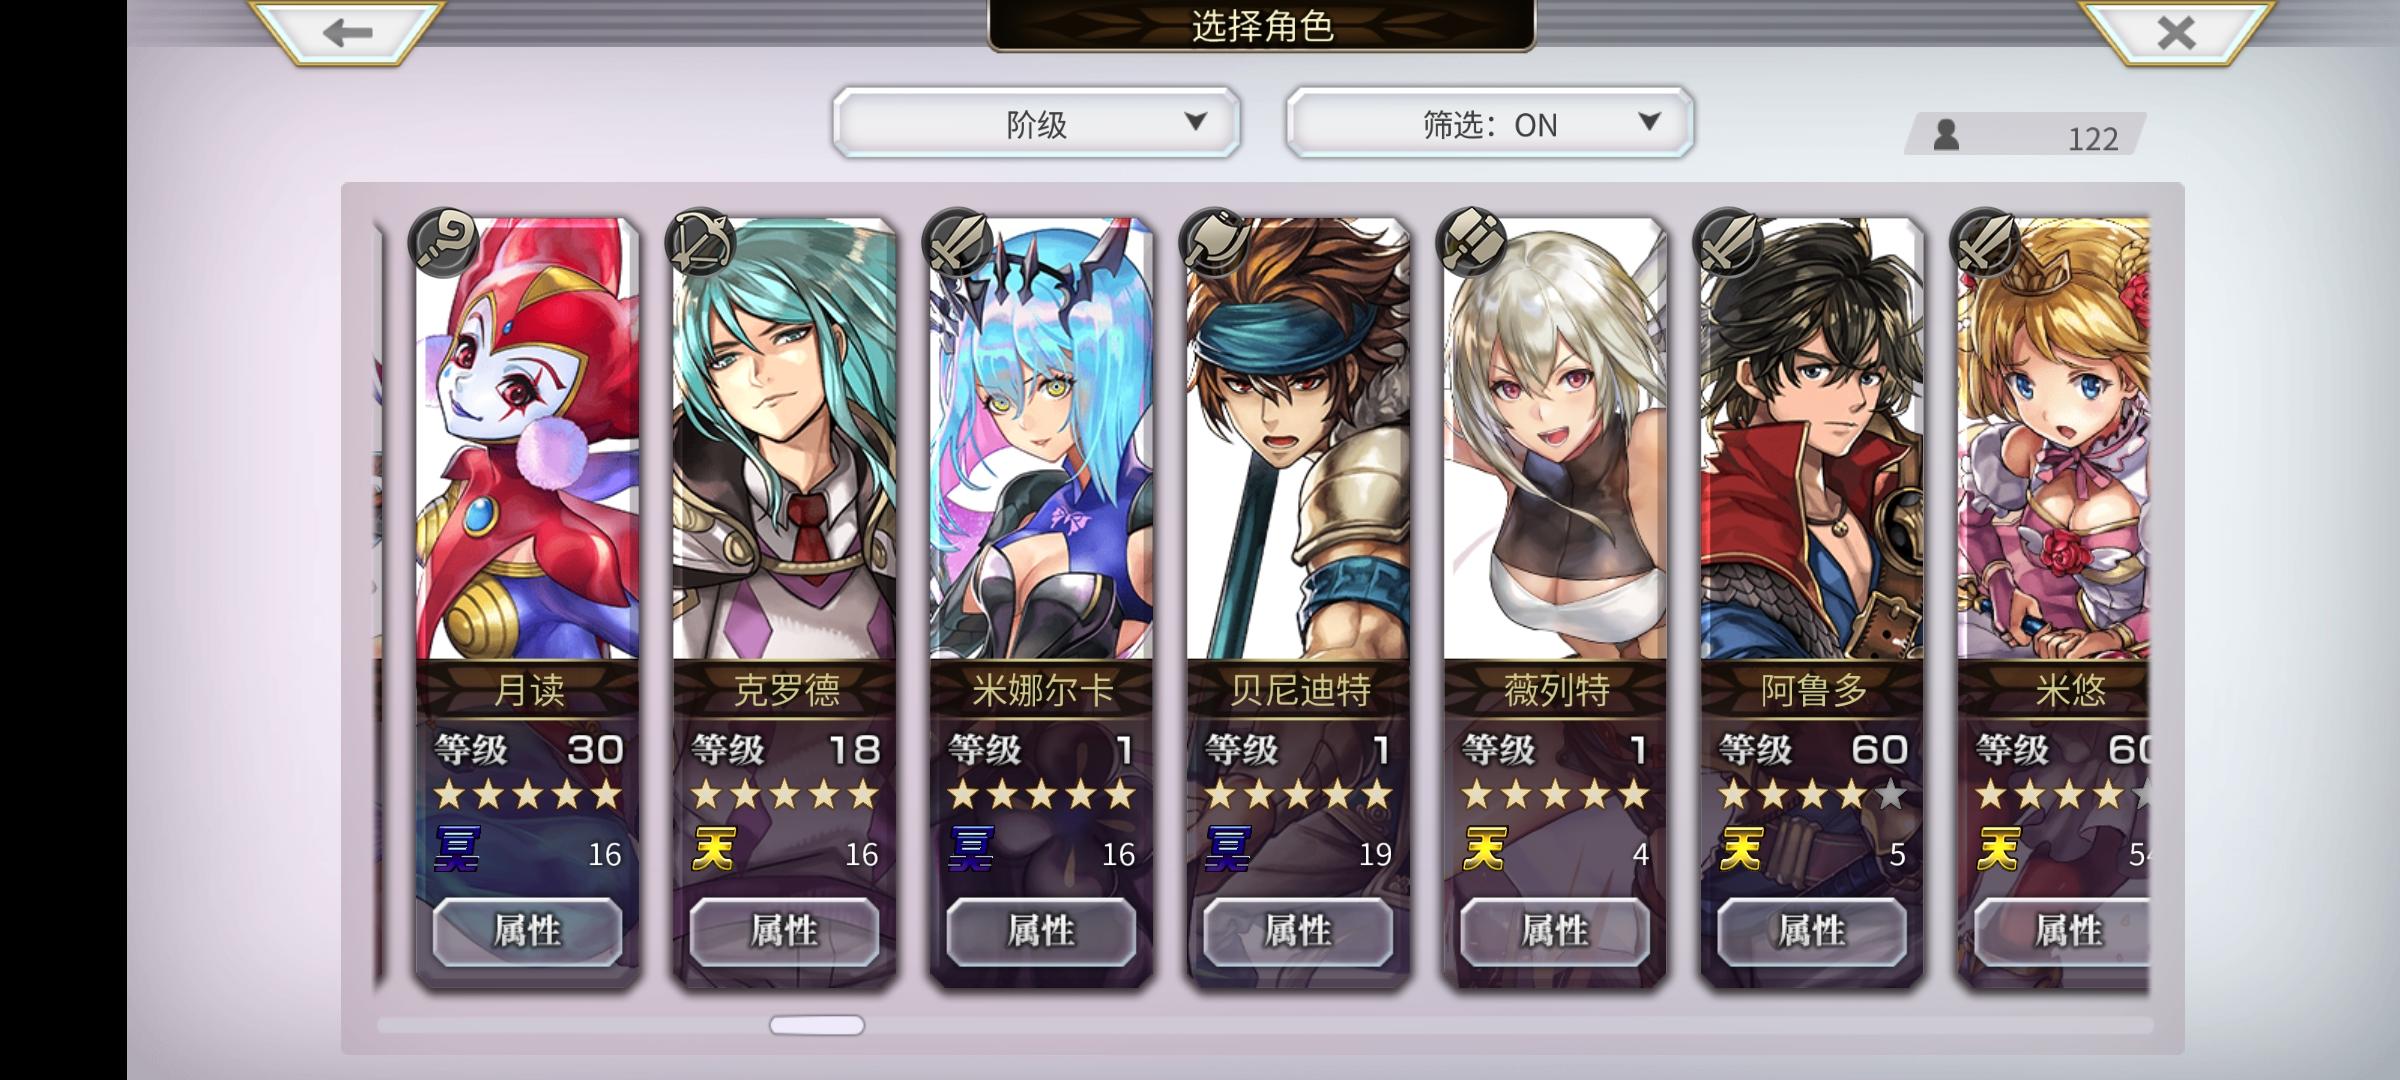
Task: Click the 天 type icon on 克罗德
Action: tap(714, 849)
